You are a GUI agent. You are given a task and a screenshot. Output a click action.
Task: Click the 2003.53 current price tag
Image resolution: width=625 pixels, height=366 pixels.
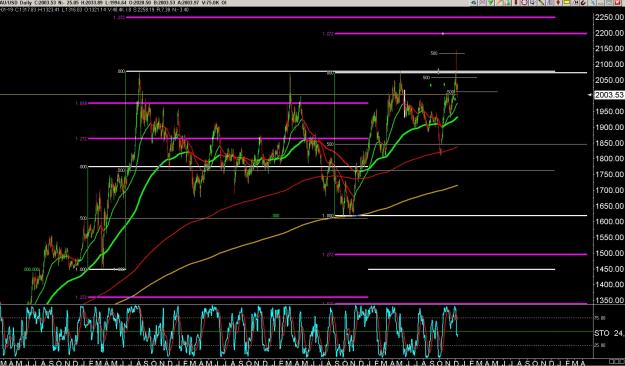coord(609,95)
